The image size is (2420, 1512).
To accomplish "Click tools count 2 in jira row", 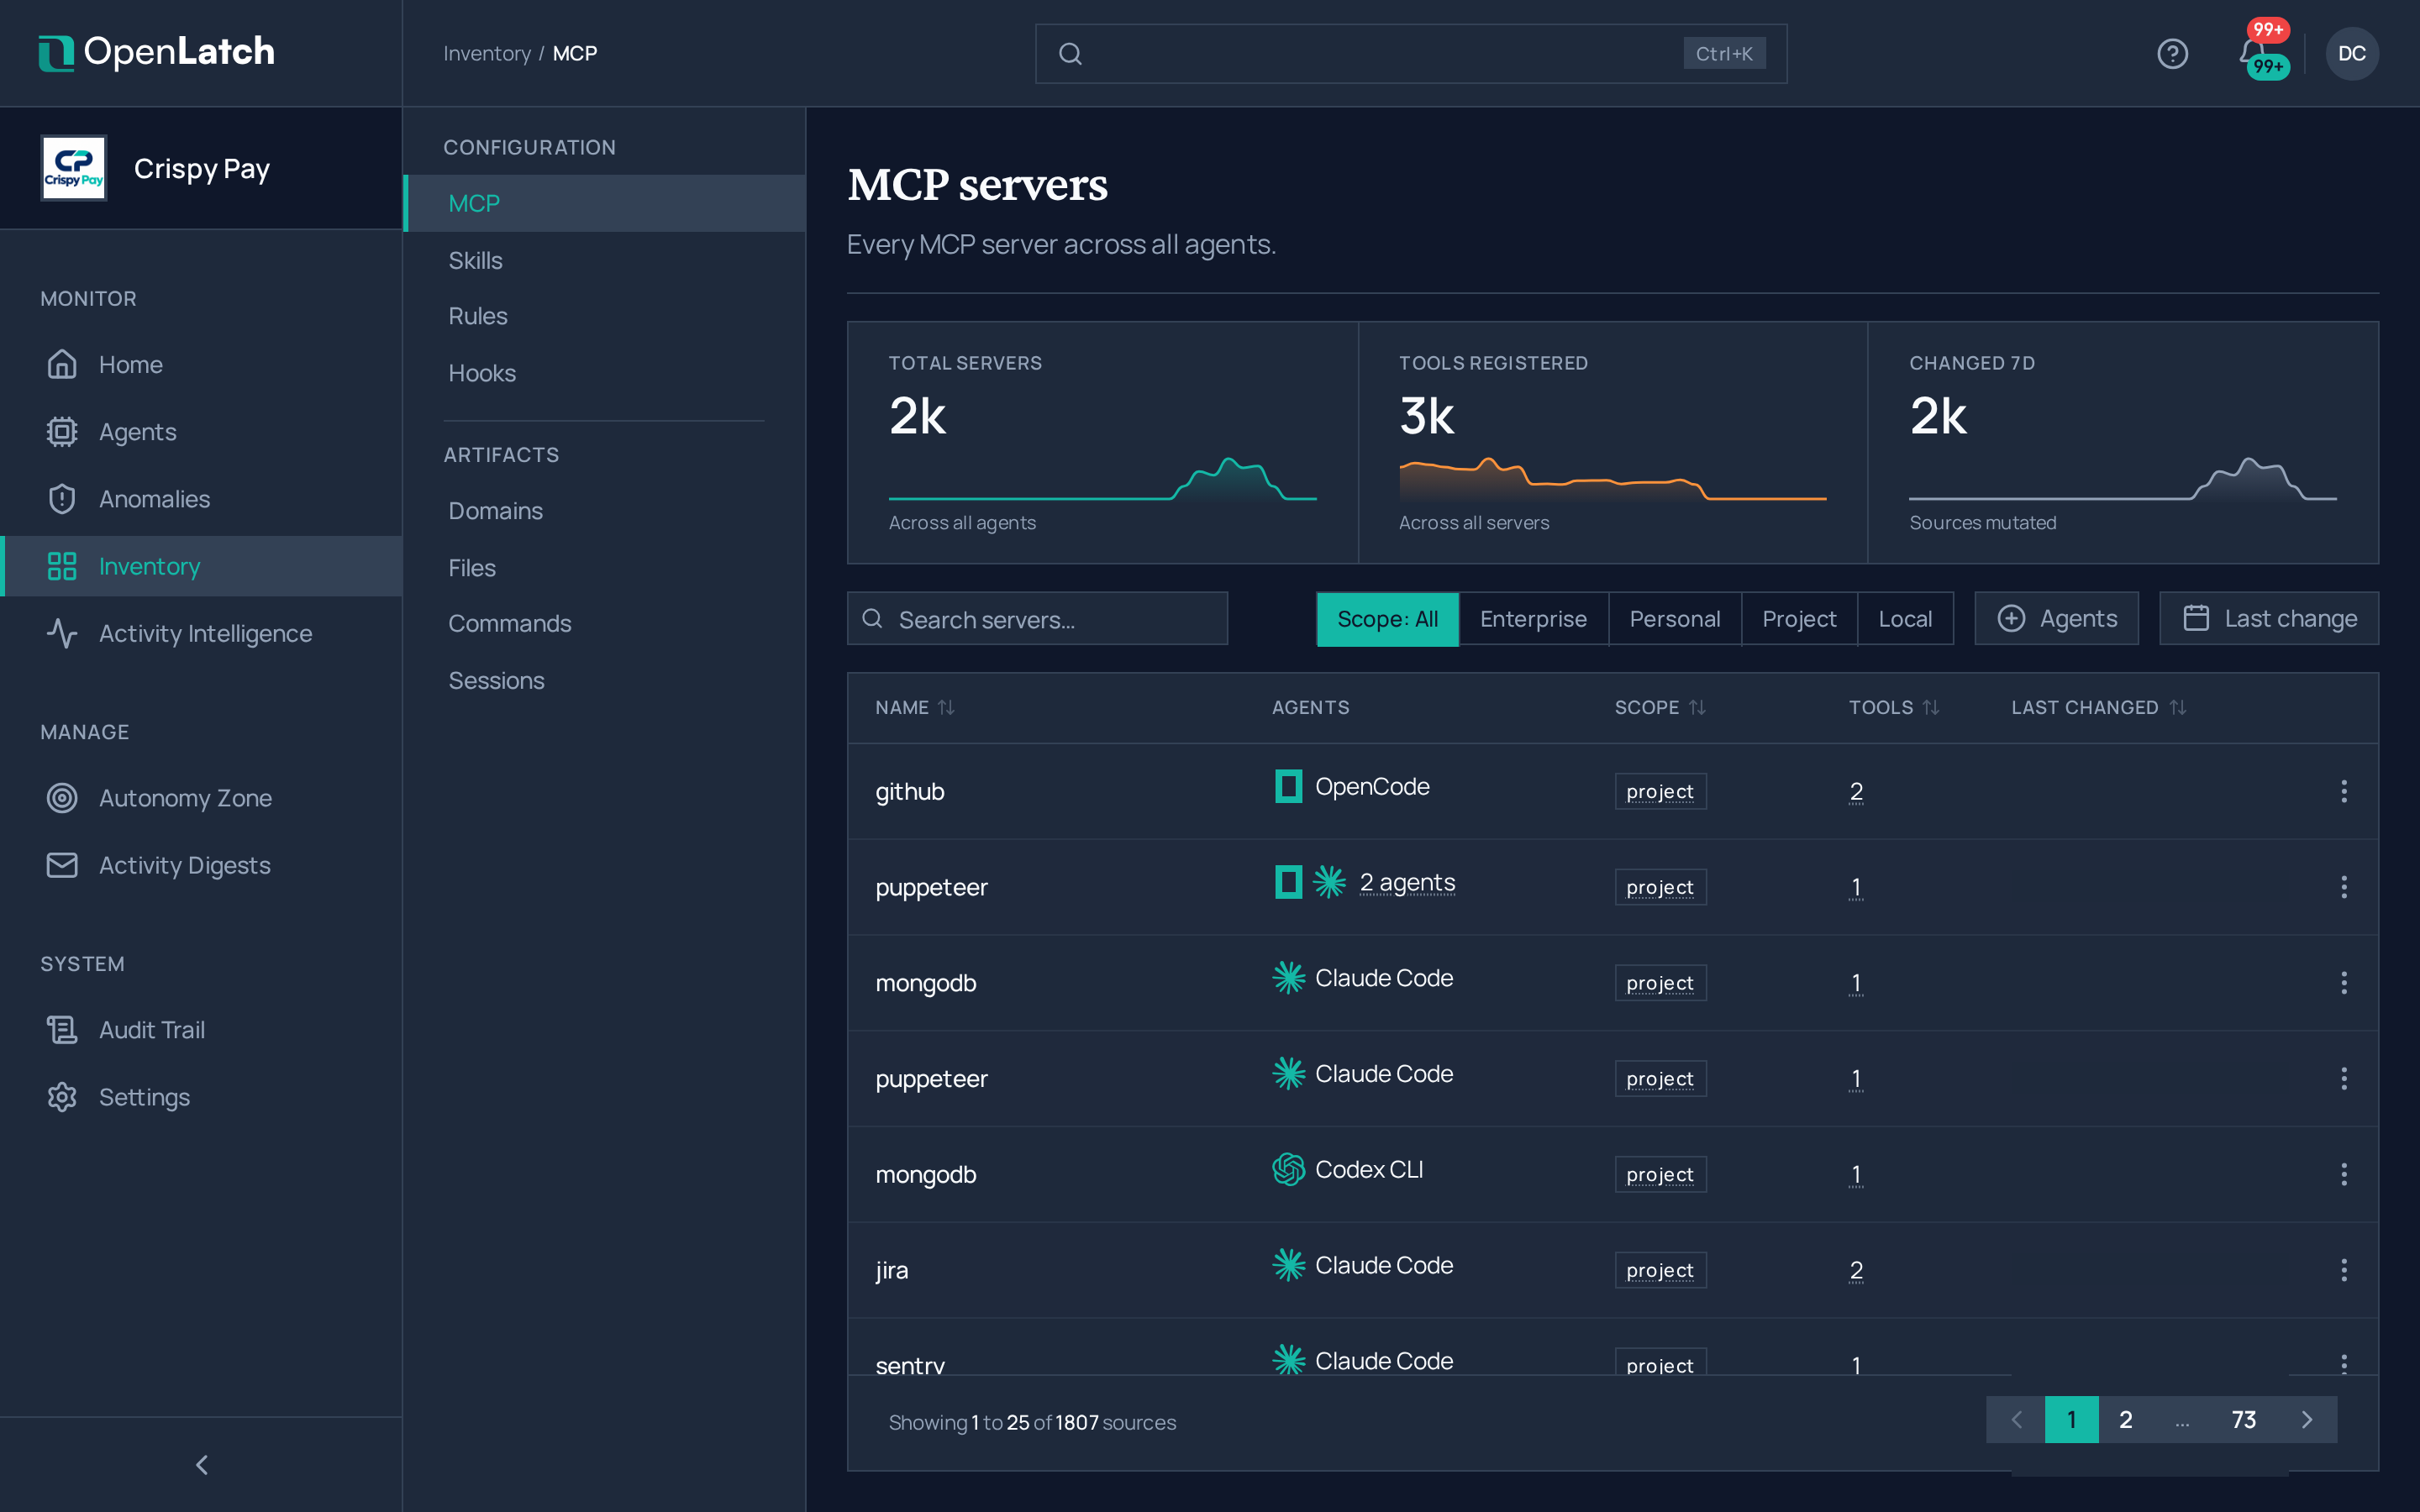I will (x=1856, y=1270).
